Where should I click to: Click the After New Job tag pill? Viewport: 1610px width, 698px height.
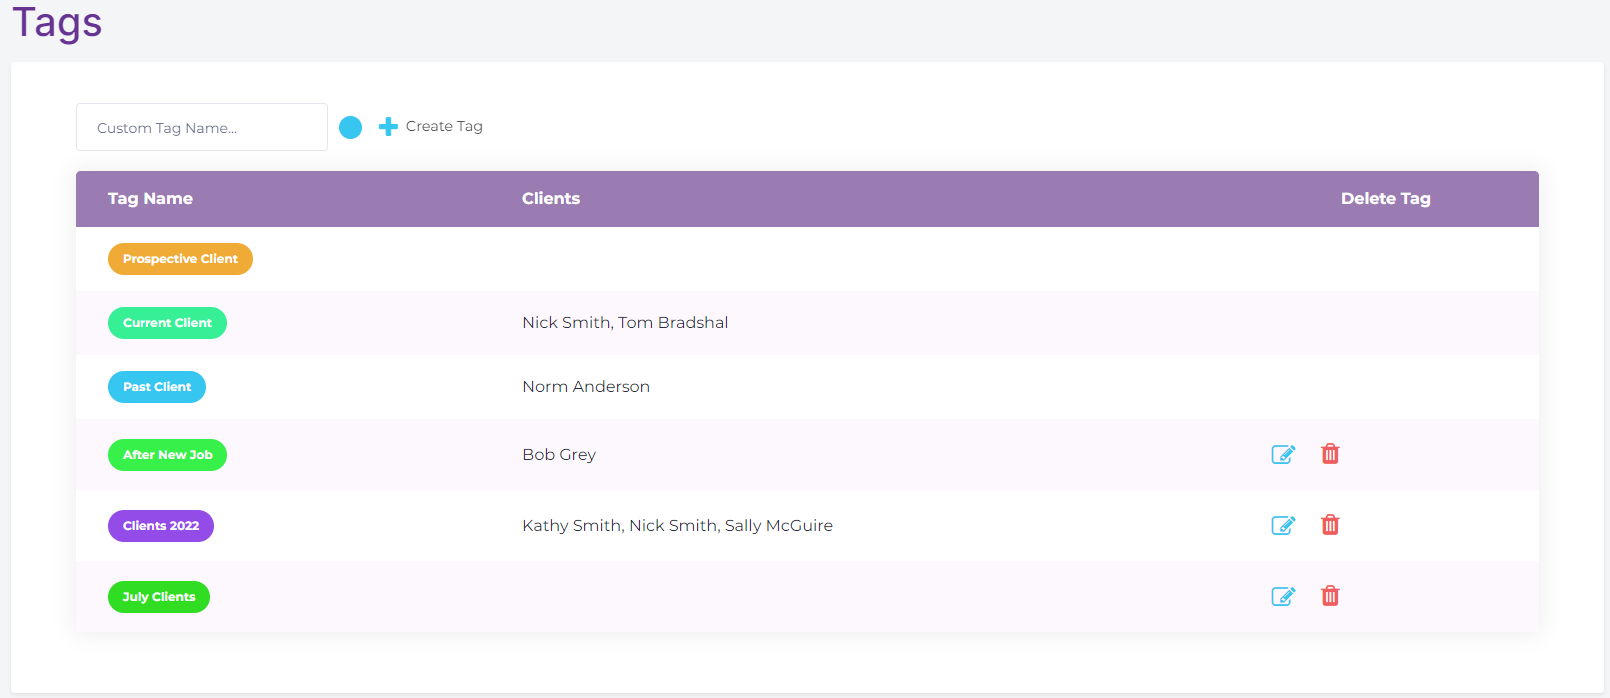pyautogui.click(x=167, y=455)
